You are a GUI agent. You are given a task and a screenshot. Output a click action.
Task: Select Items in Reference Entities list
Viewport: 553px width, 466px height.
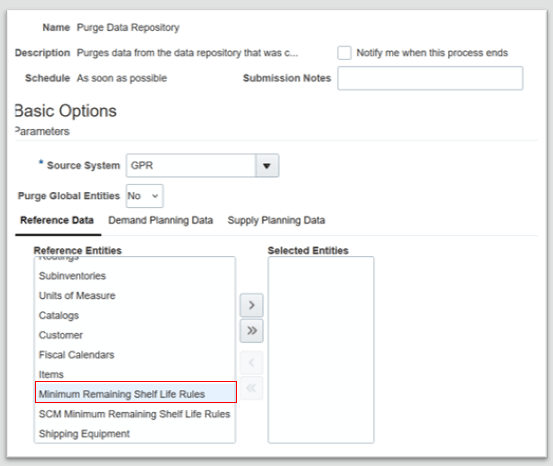point(135,374)
